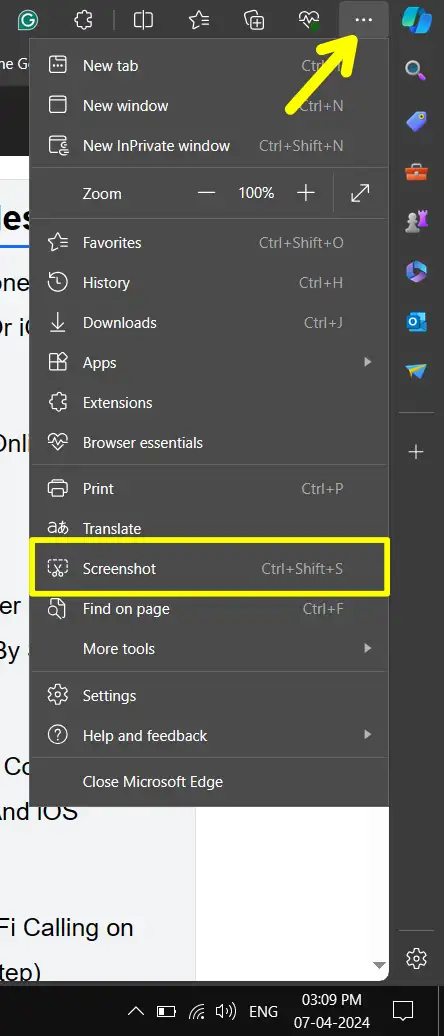The height and width of the screenshot is (1036, 444).
Task: Open Browser essentials menu entry
Action: pyautogui.click(x=209, y=443)
